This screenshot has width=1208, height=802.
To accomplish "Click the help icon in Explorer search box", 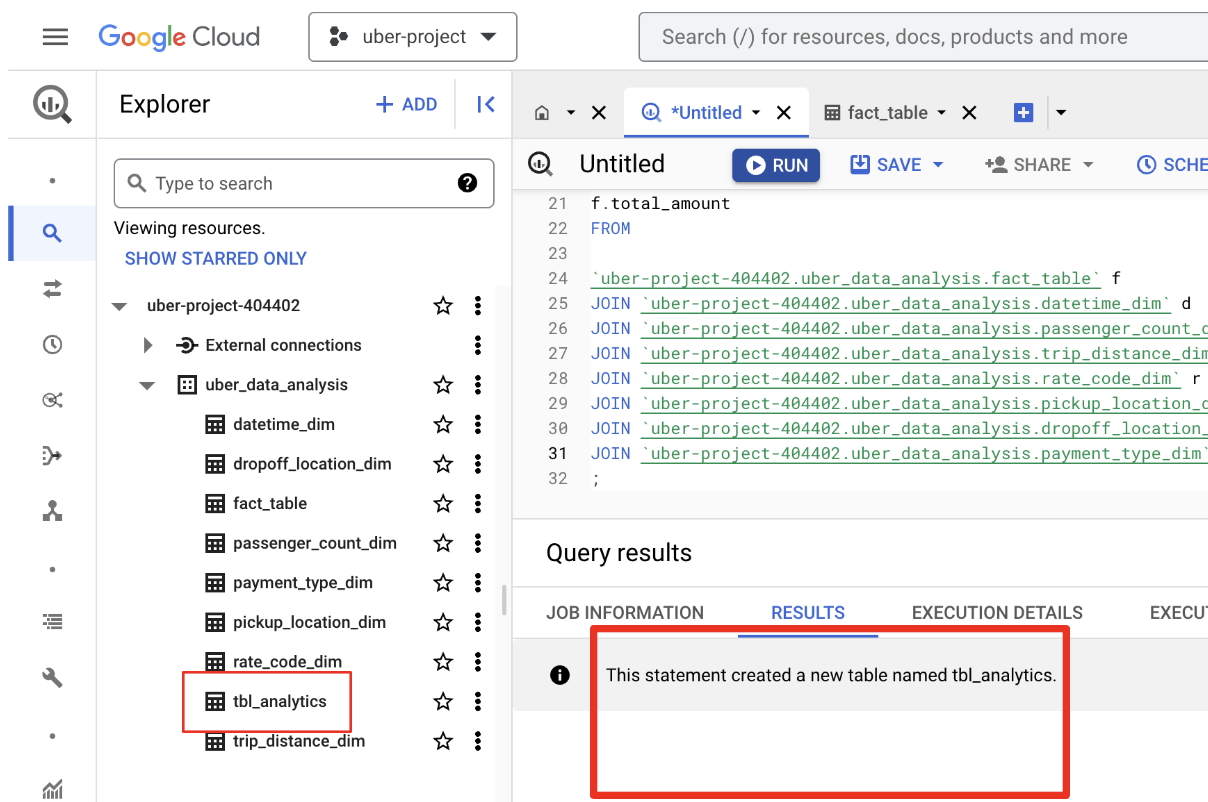I will point(467,183).
